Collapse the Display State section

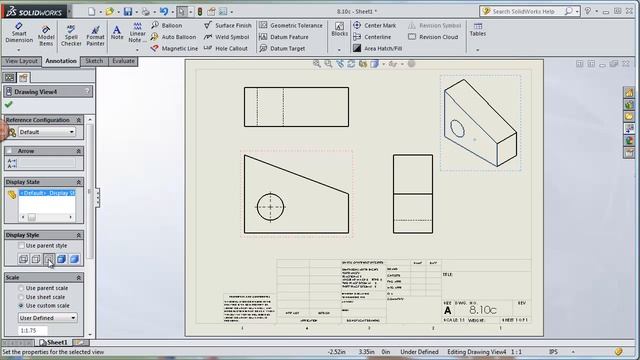click(78, 182)
